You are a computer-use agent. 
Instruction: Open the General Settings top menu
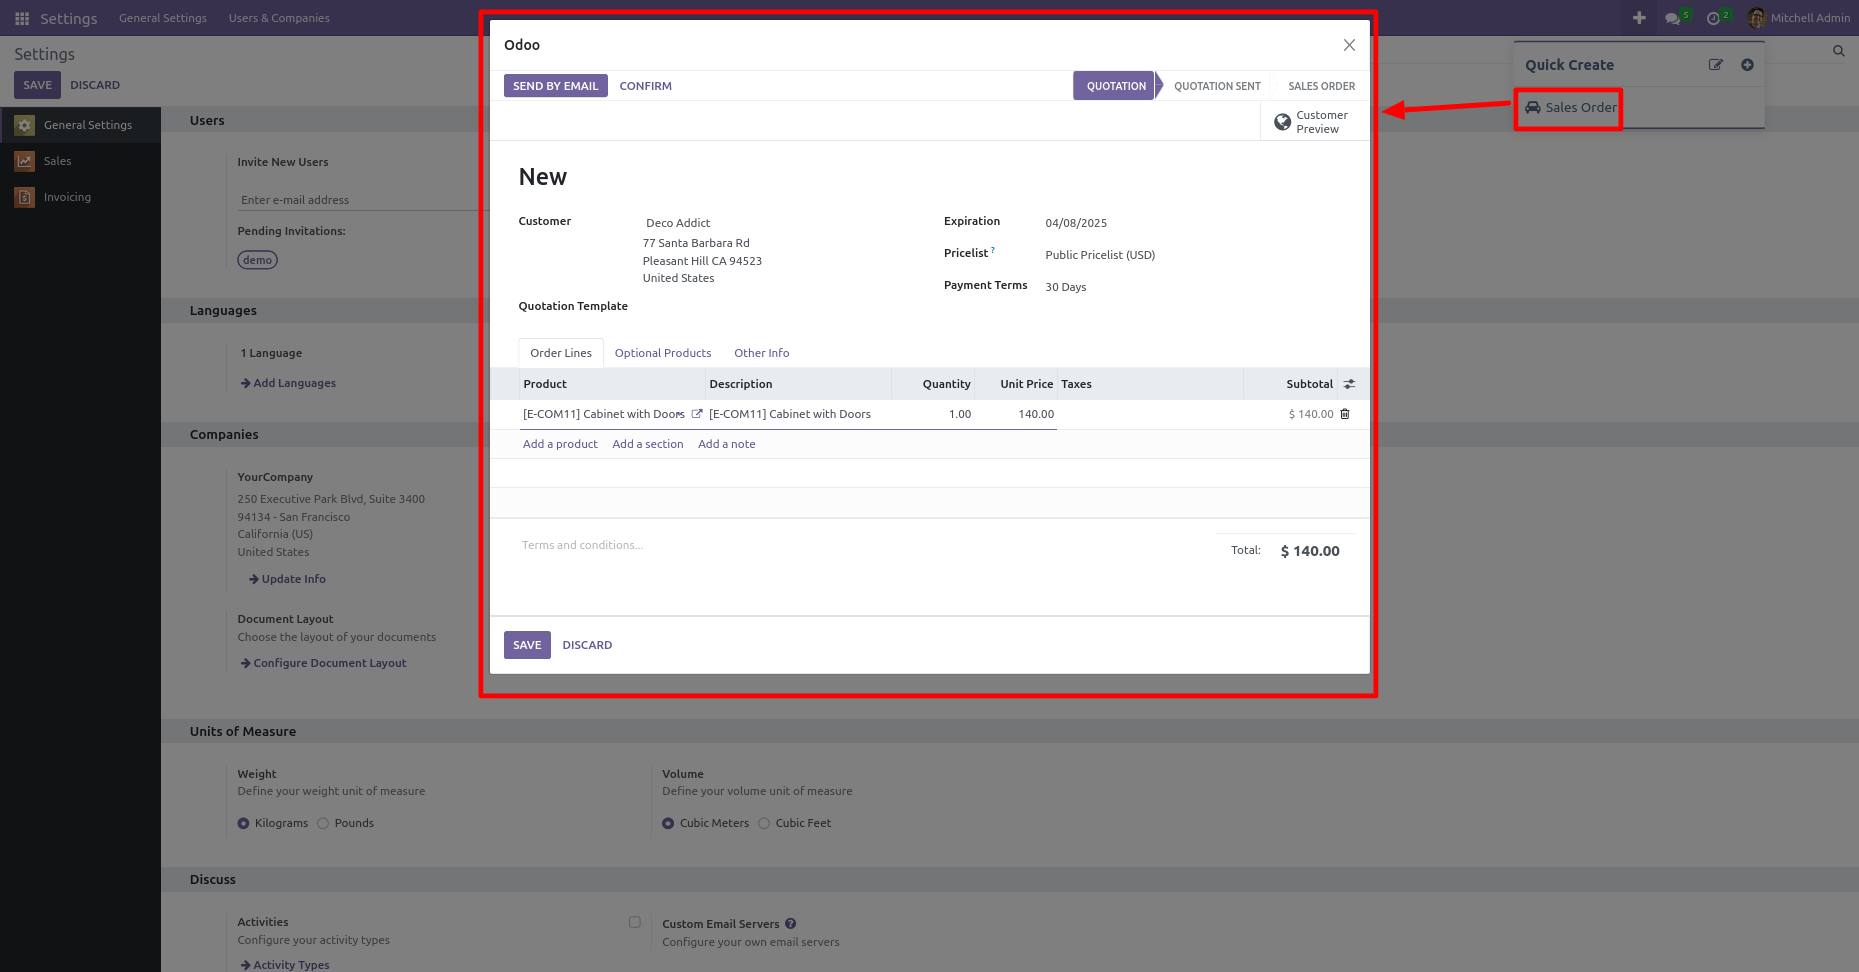pyautogui.click(x=163, y=18)
